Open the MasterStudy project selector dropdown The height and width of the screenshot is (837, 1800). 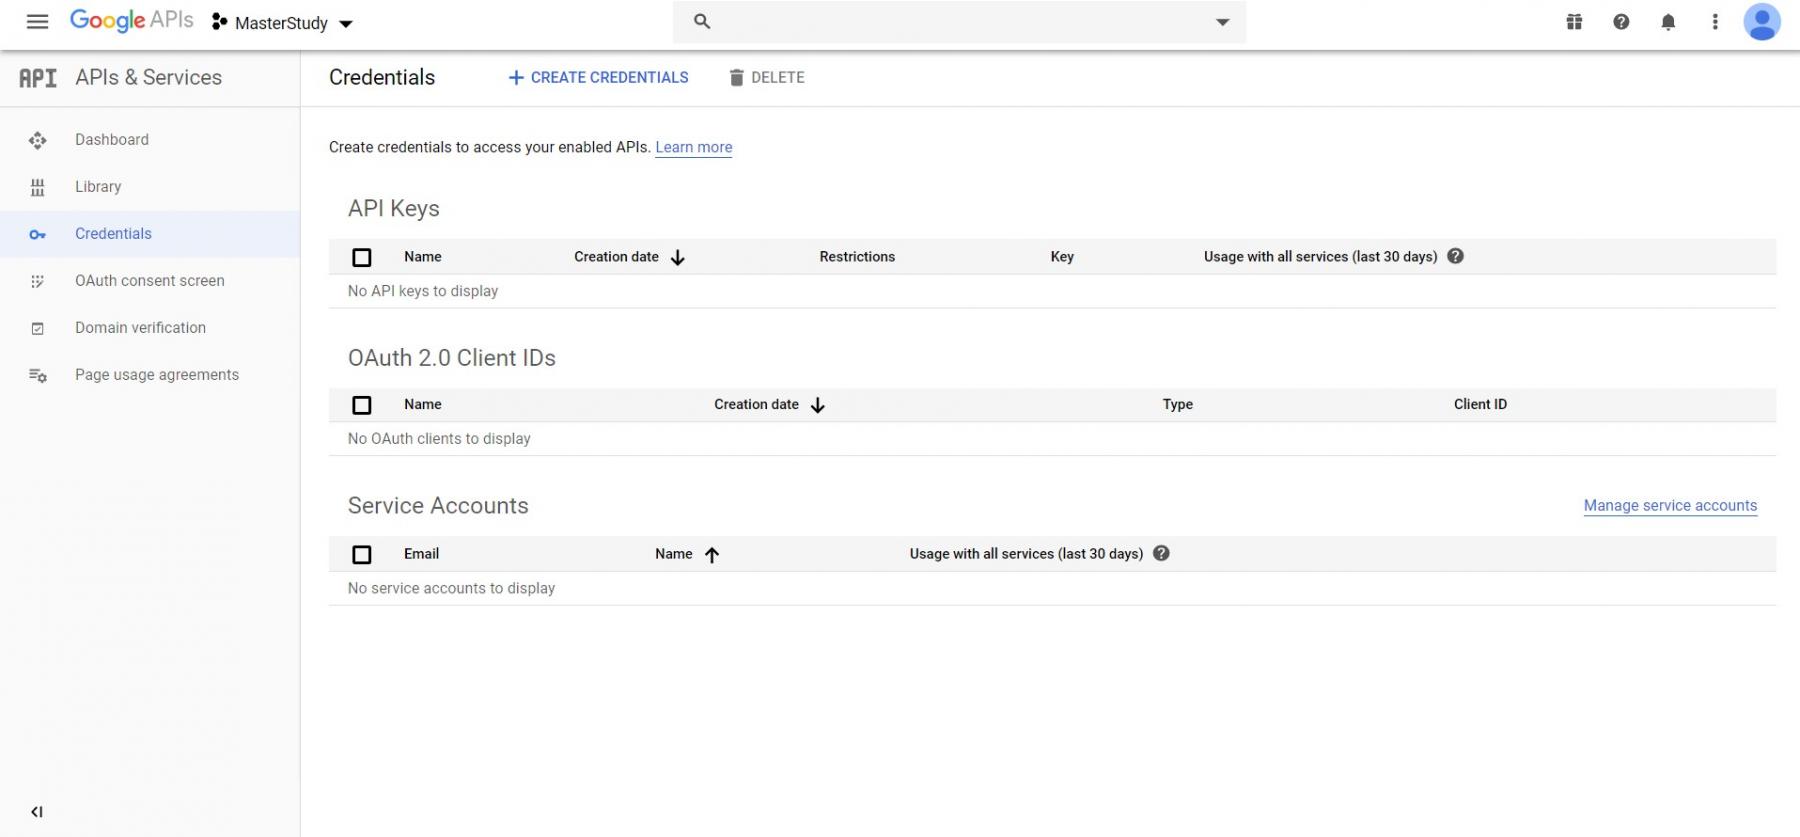(283, 23)
